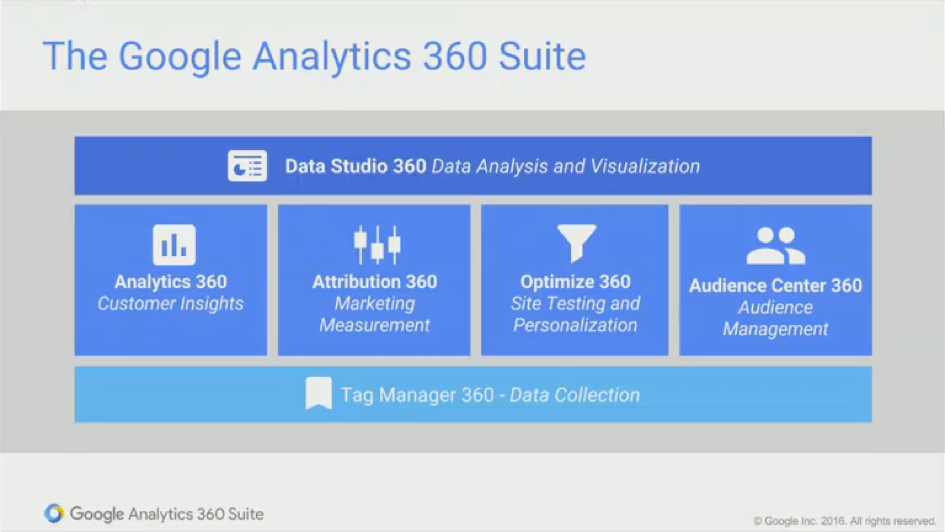Click the Analytics 360 bar chart icon
Viewport: 945px width, 532px height.
[x=174, y=245]
